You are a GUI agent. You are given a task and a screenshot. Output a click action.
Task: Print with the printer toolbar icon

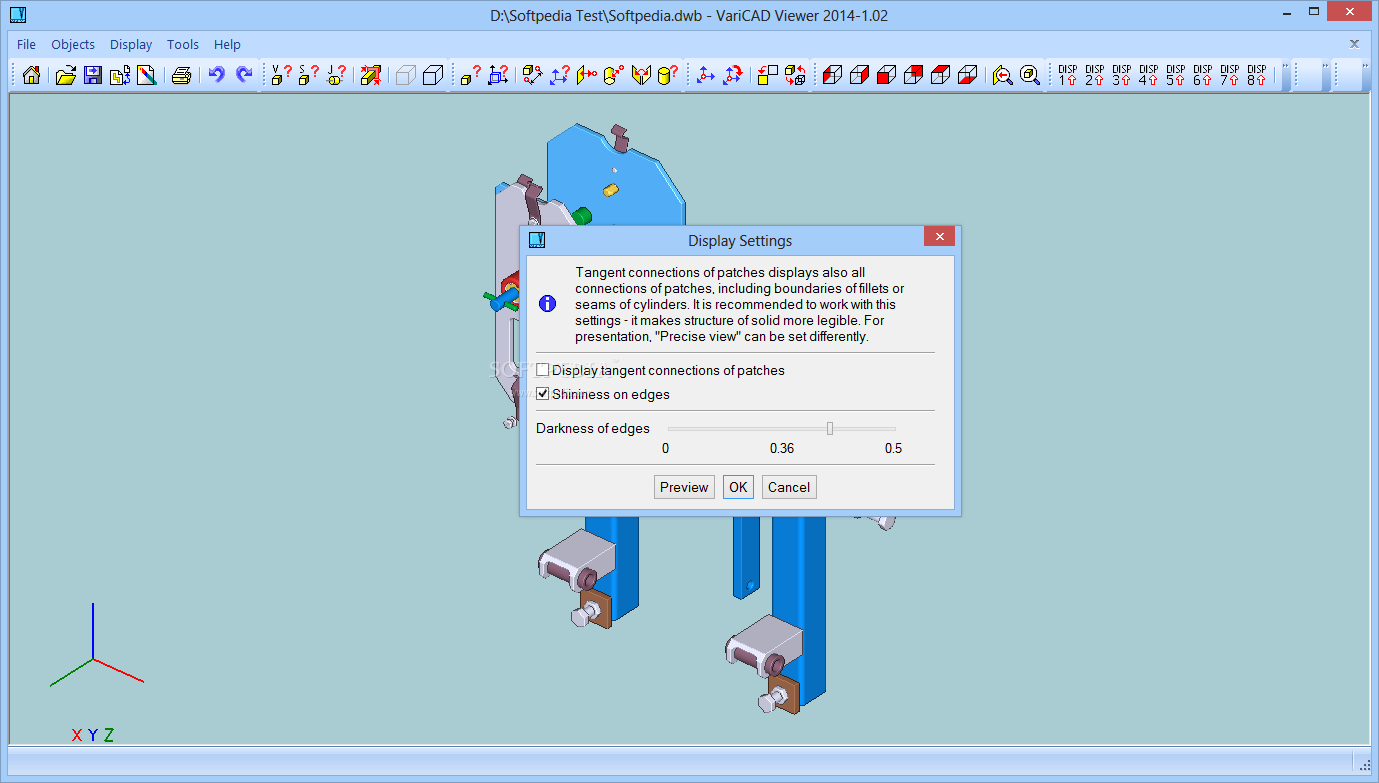(181, 75)
